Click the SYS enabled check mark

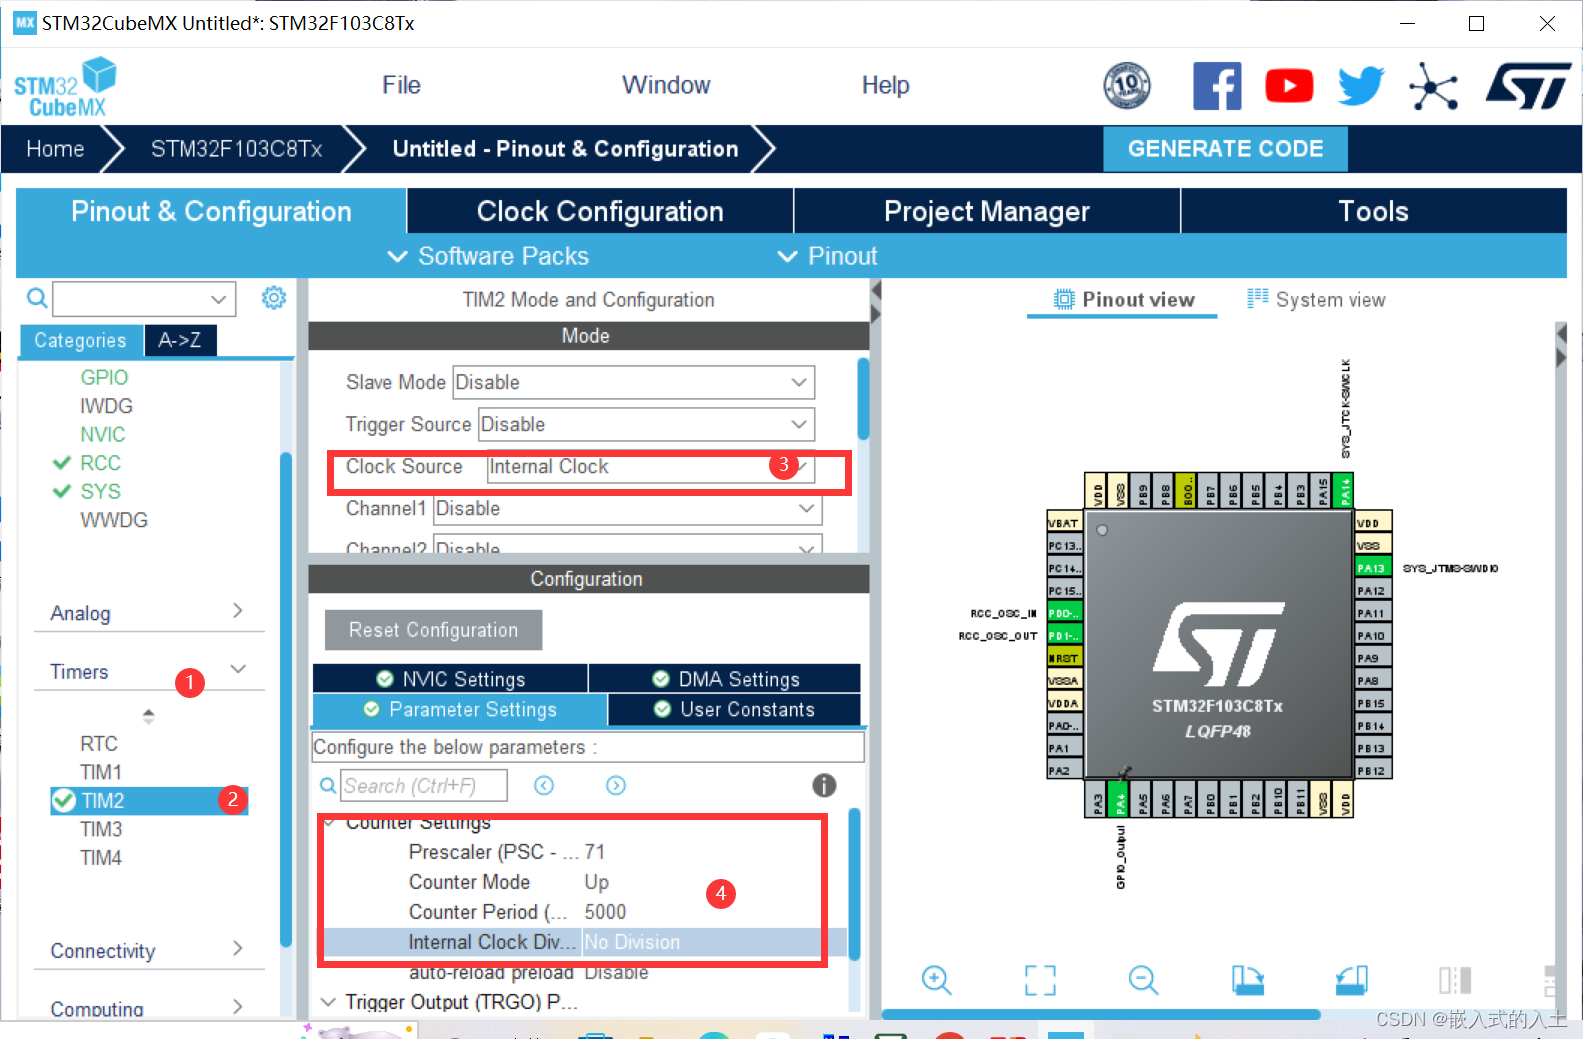click(62, 491)
